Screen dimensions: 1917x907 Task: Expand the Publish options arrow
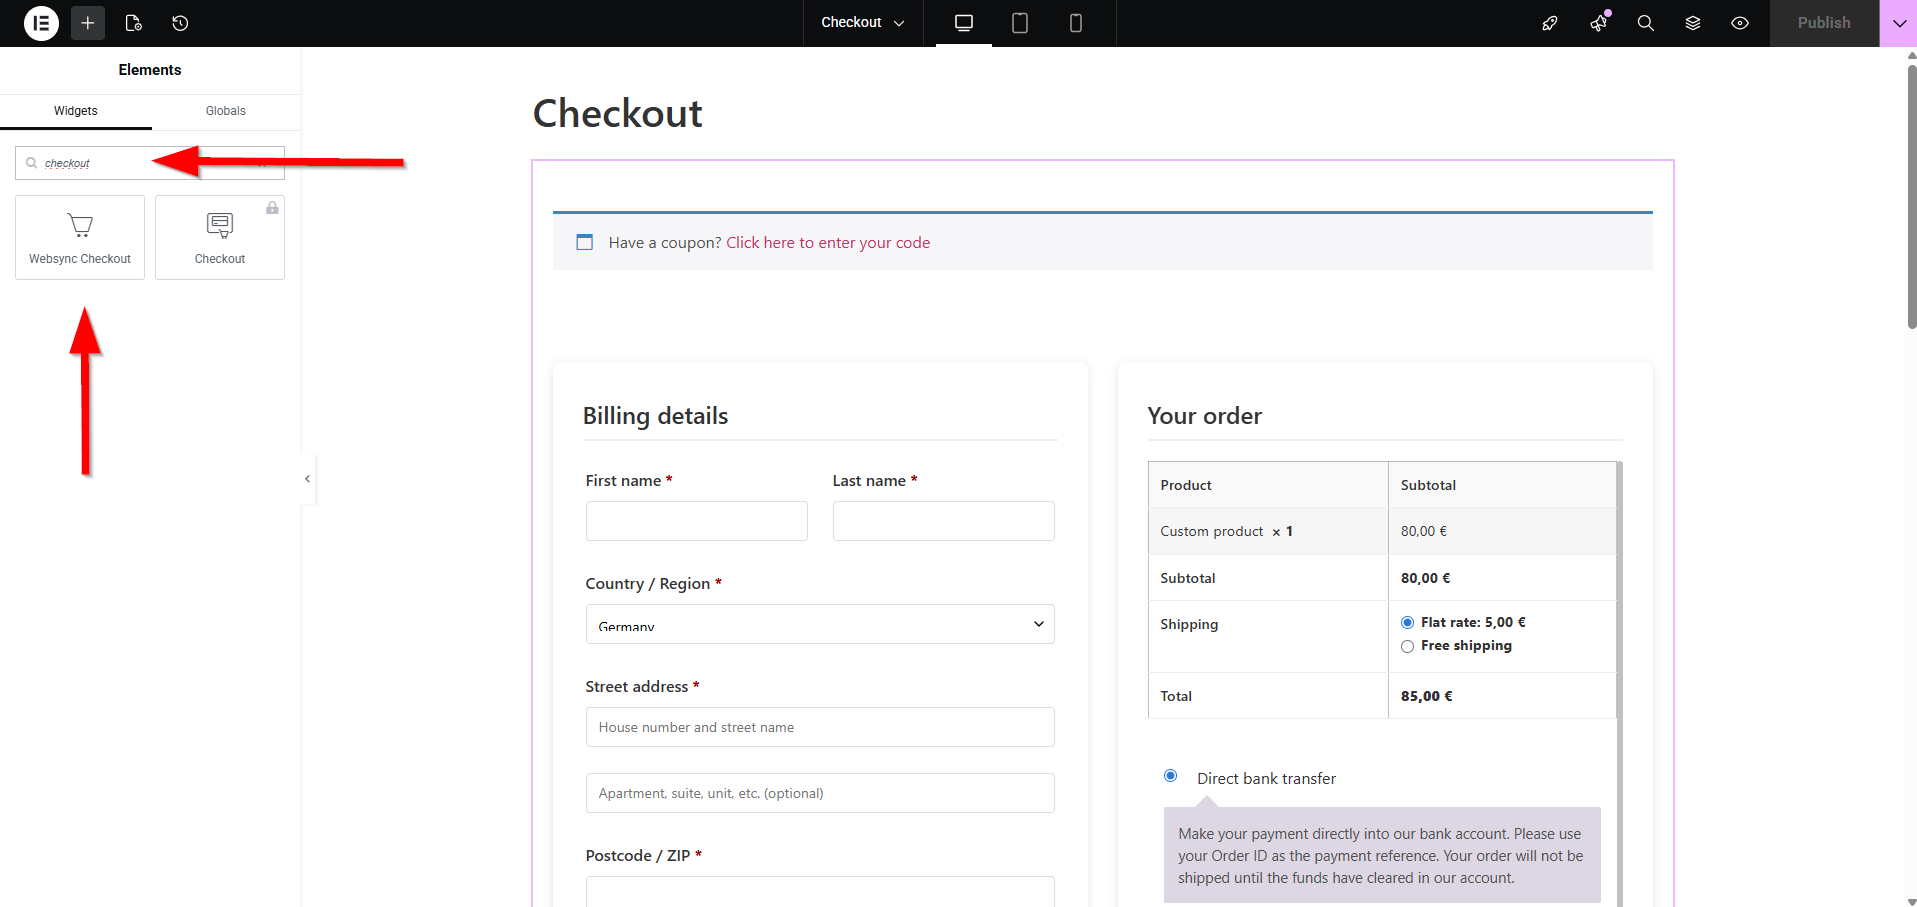coord(1898,23)
